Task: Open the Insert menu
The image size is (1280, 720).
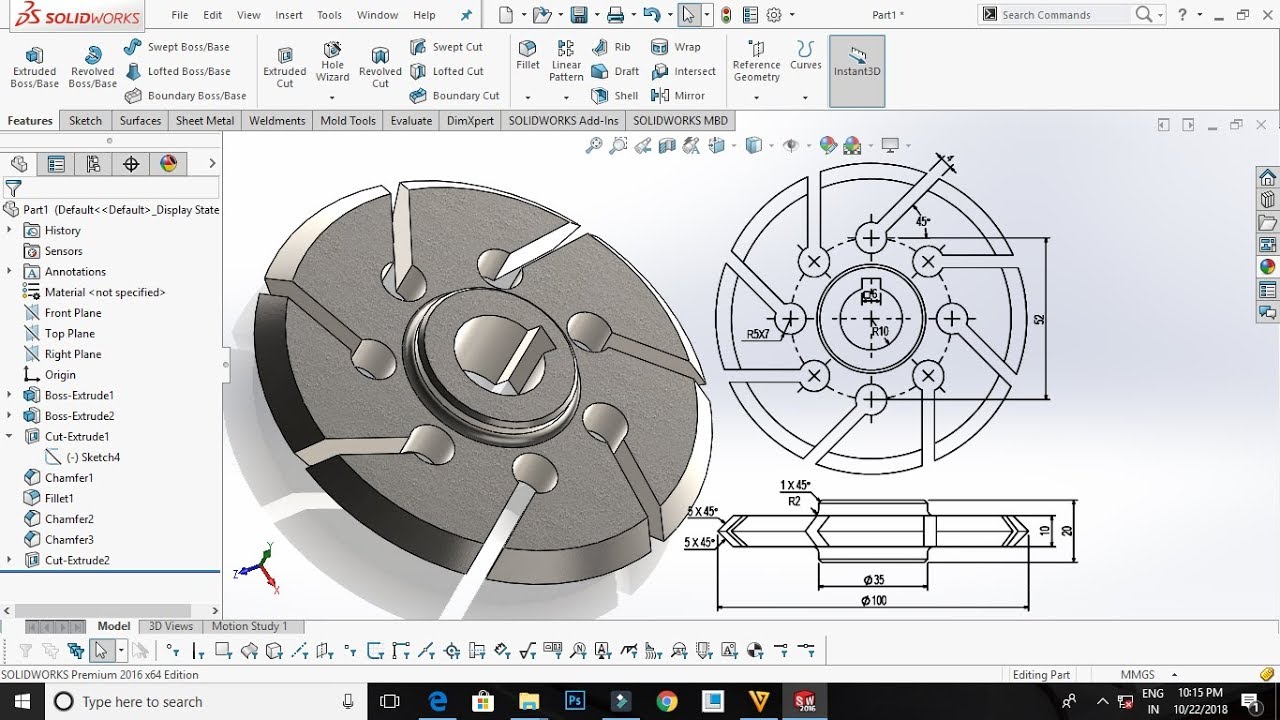Action: click(289, 15)
